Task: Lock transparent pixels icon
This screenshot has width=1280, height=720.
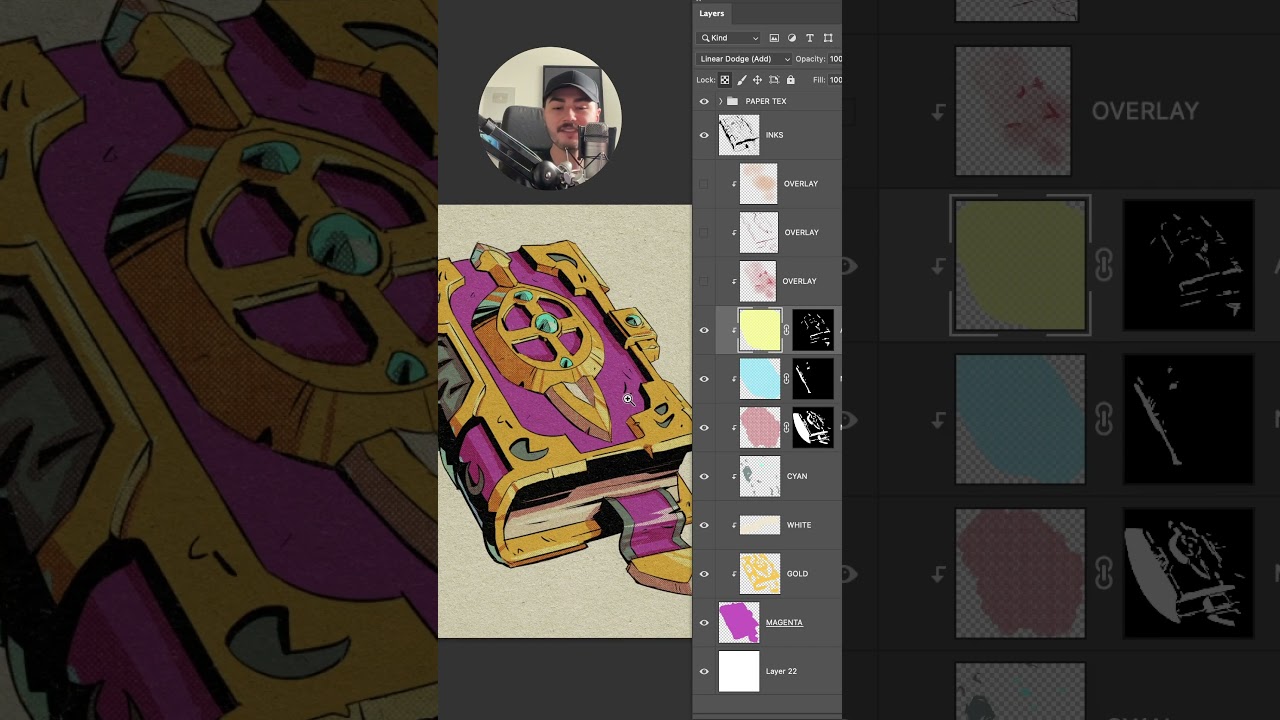Action: click(x=725, y=80)
